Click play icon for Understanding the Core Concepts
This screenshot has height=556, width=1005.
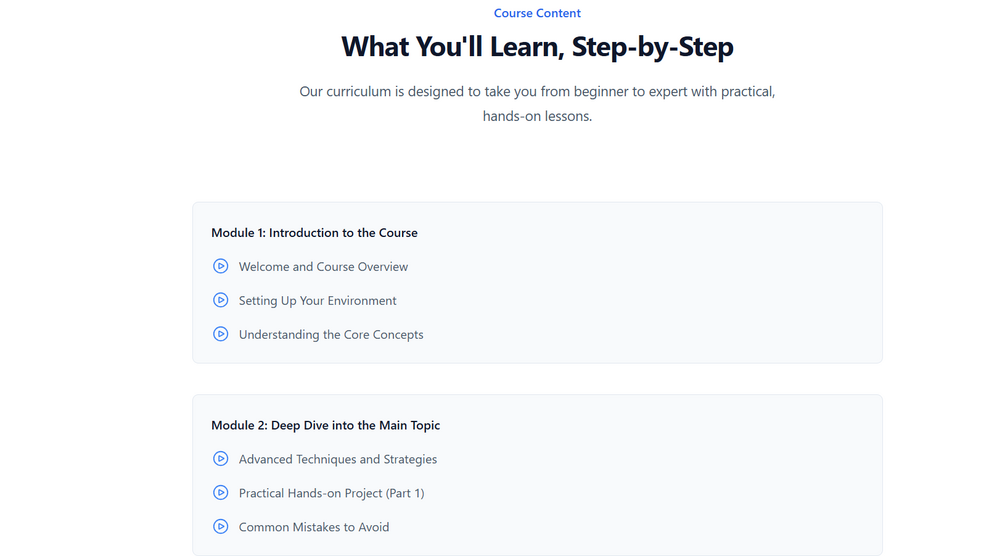[x=221, y=334]
